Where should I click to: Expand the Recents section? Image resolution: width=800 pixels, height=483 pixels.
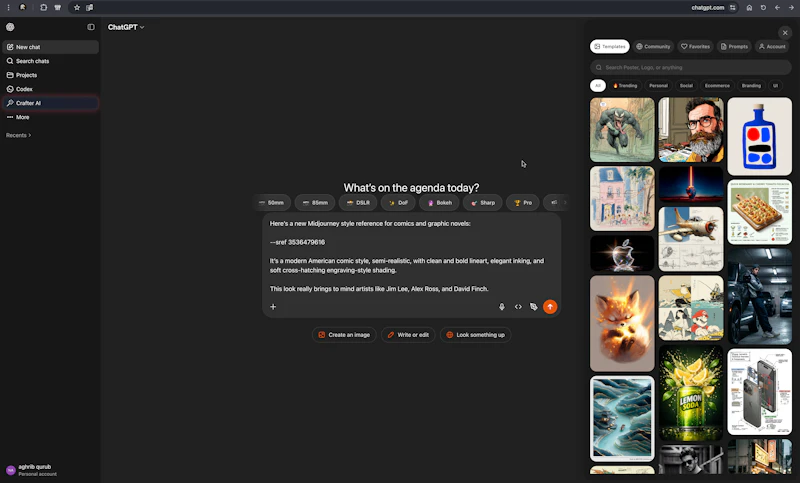click(18, 135)
